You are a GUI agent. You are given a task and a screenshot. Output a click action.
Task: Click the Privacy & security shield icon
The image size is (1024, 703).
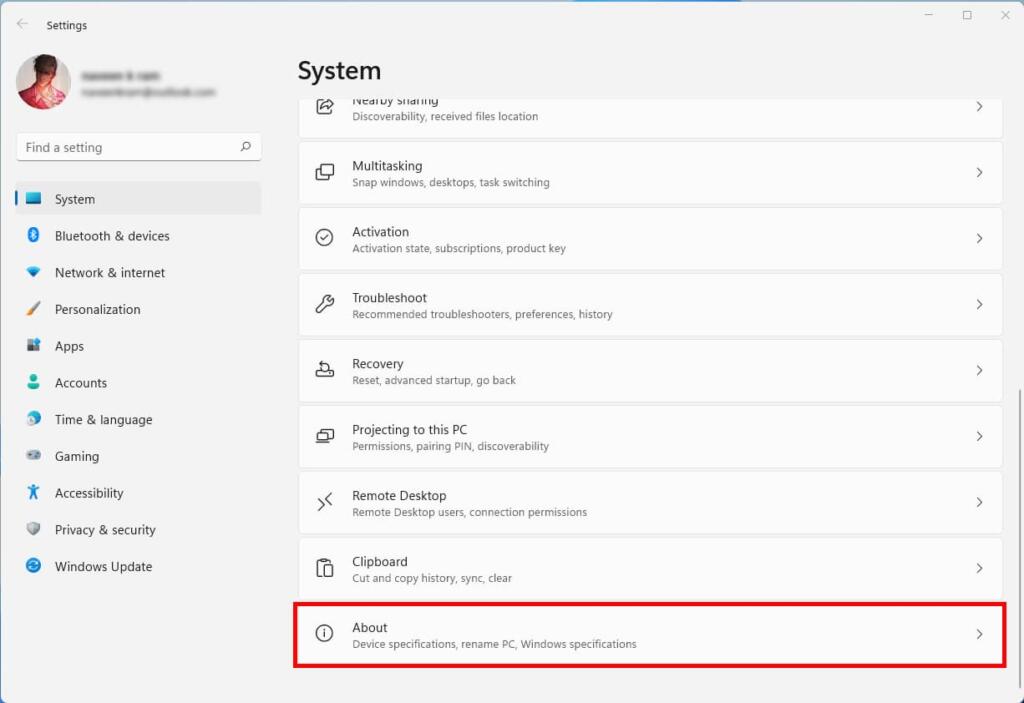33,529
